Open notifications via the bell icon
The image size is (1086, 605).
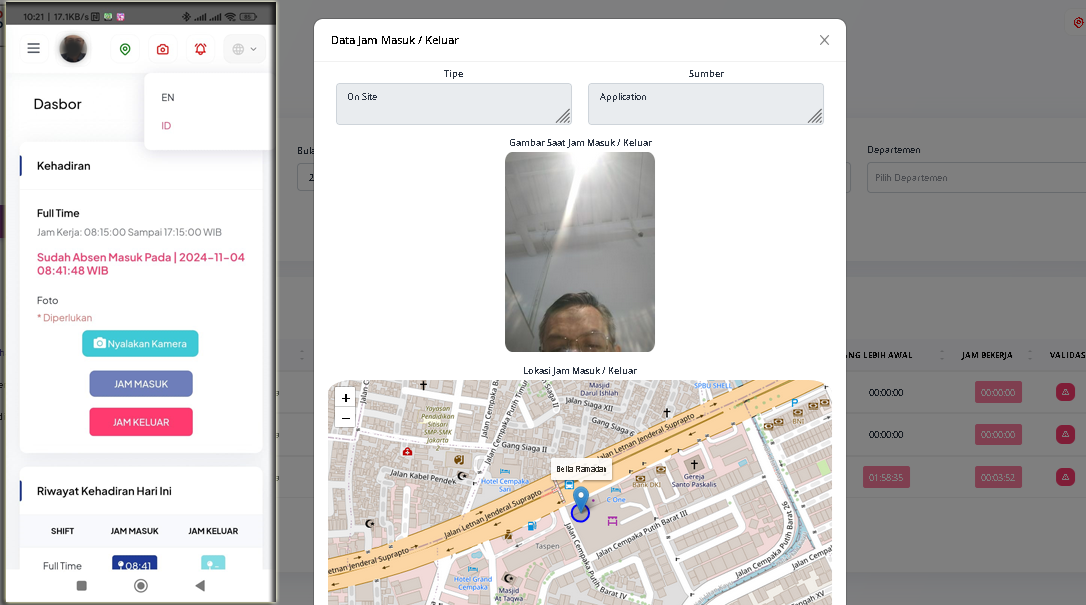click(x=200, y=48)
